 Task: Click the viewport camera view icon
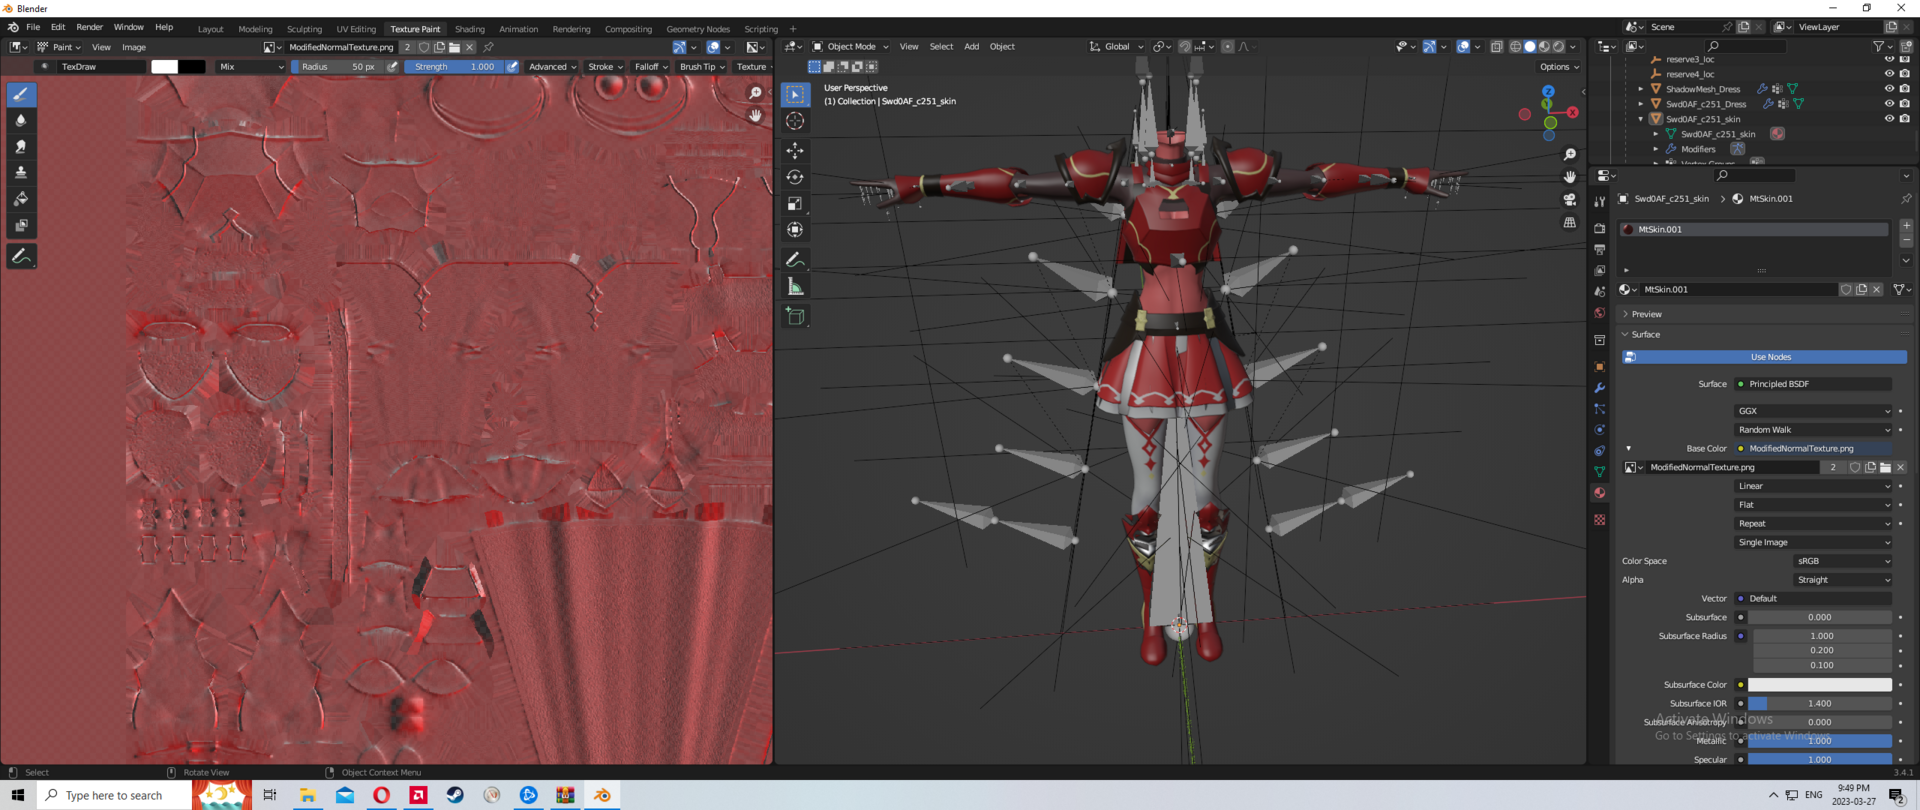pos(1570,200)
